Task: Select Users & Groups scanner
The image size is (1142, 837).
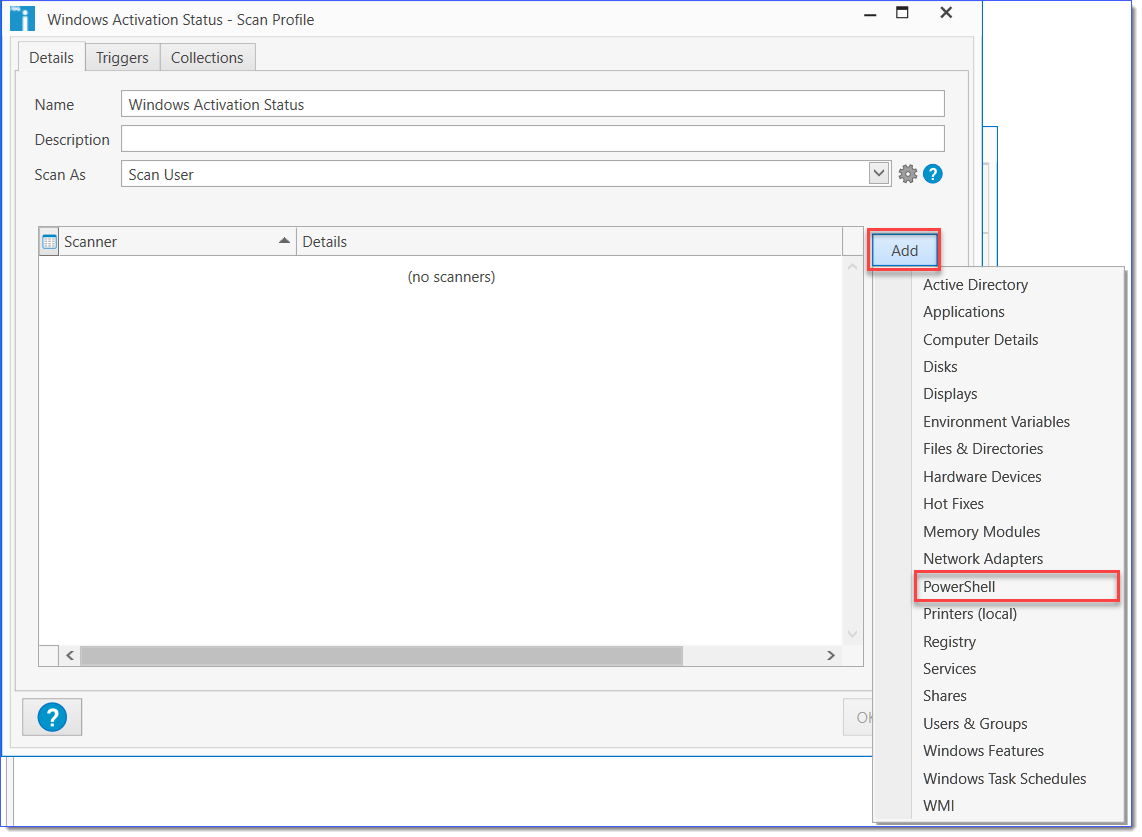Action: (x=974, y=723)
